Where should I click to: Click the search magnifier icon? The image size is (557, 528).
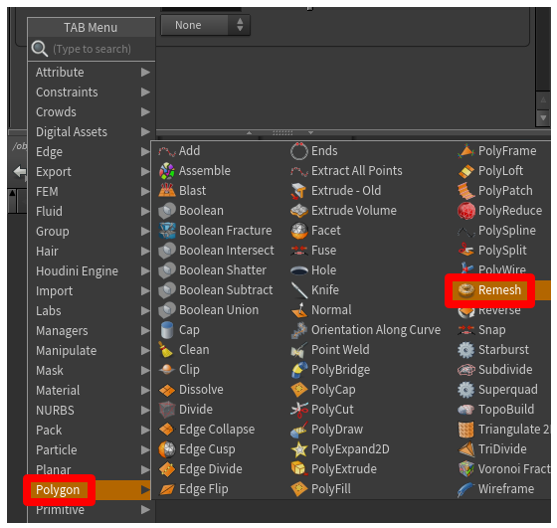point(39,49)
